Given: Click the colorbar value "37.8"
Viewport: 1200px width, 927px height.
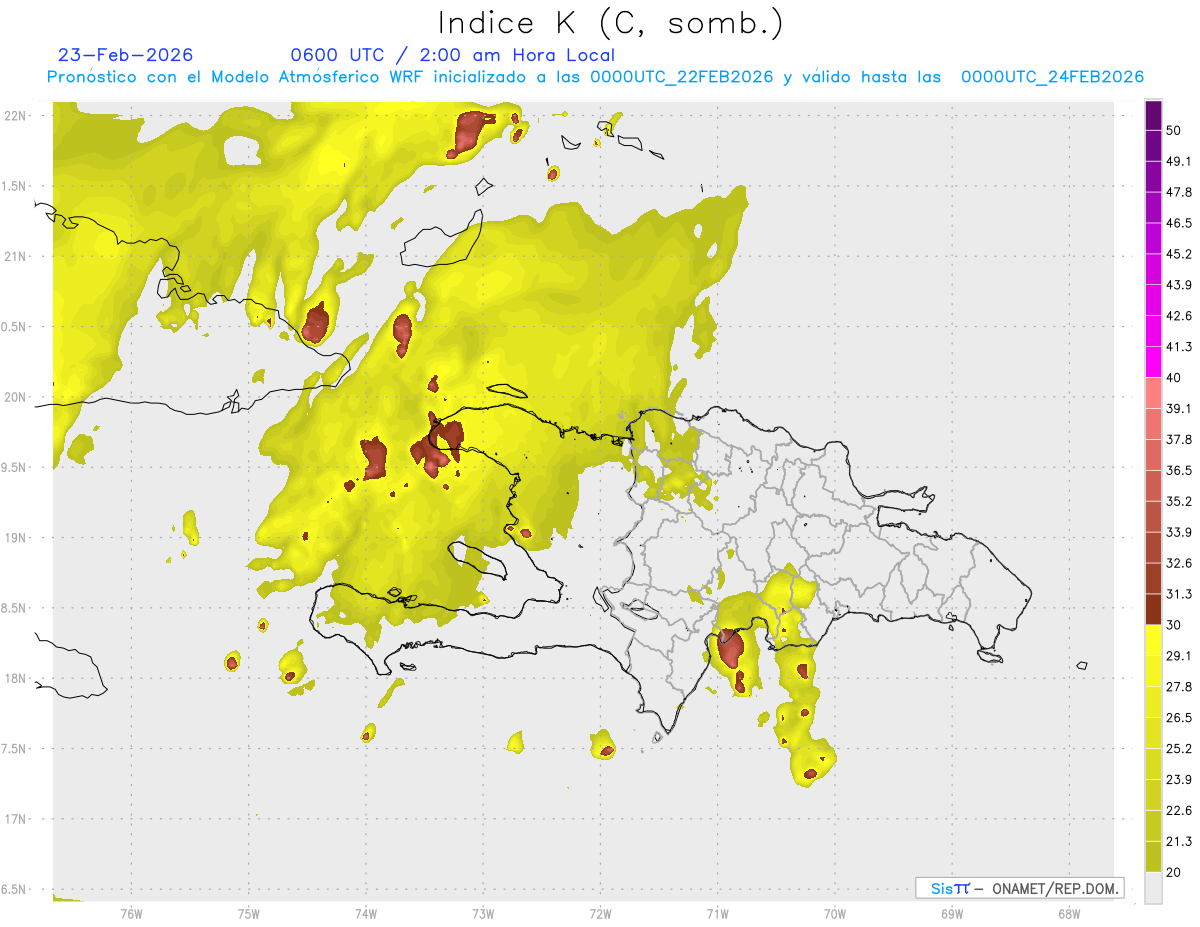Looking at the screenshot, I should [x=1179, y=440].
